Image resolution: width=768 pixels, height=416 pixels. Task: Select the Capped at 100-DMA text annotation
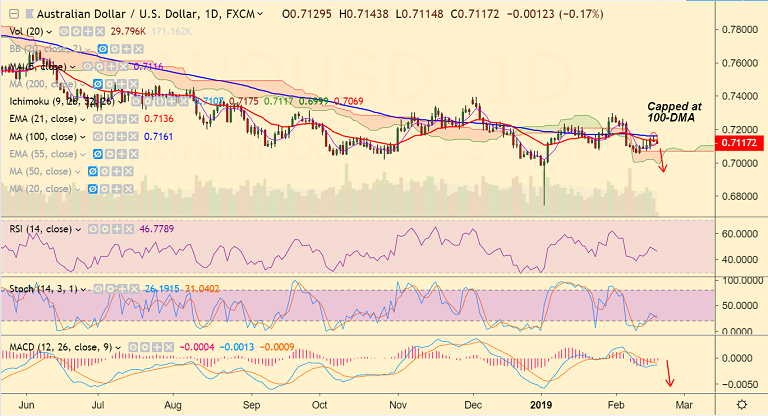[674, 112]
